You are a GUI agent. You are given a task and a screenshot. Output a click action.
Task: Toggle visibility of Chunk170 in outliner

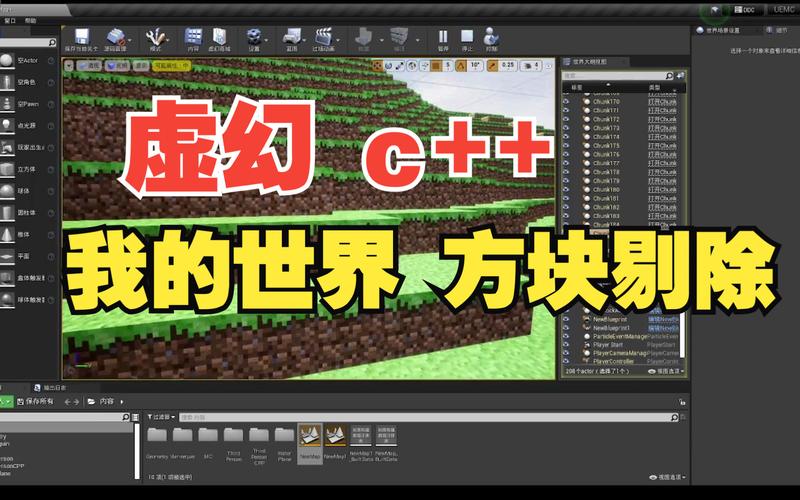(x=565, y=102)
